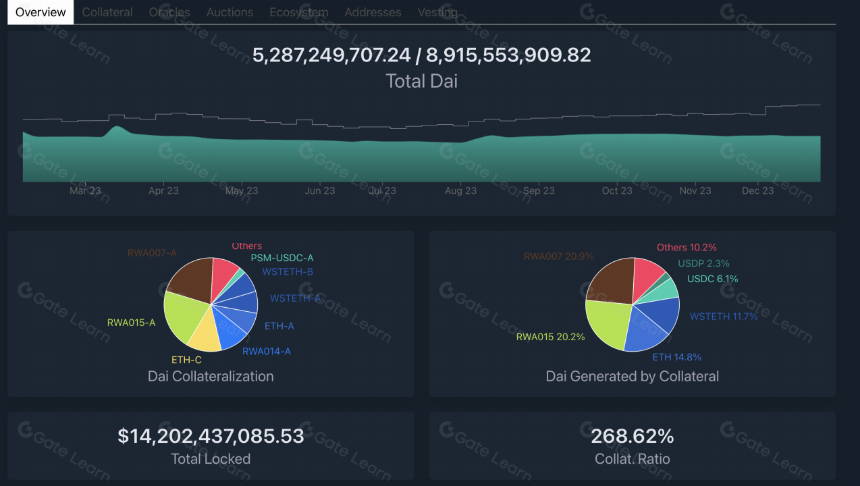860x486 pixels.
Task: Select the Ecosystem tab
Action: (299, 12)
